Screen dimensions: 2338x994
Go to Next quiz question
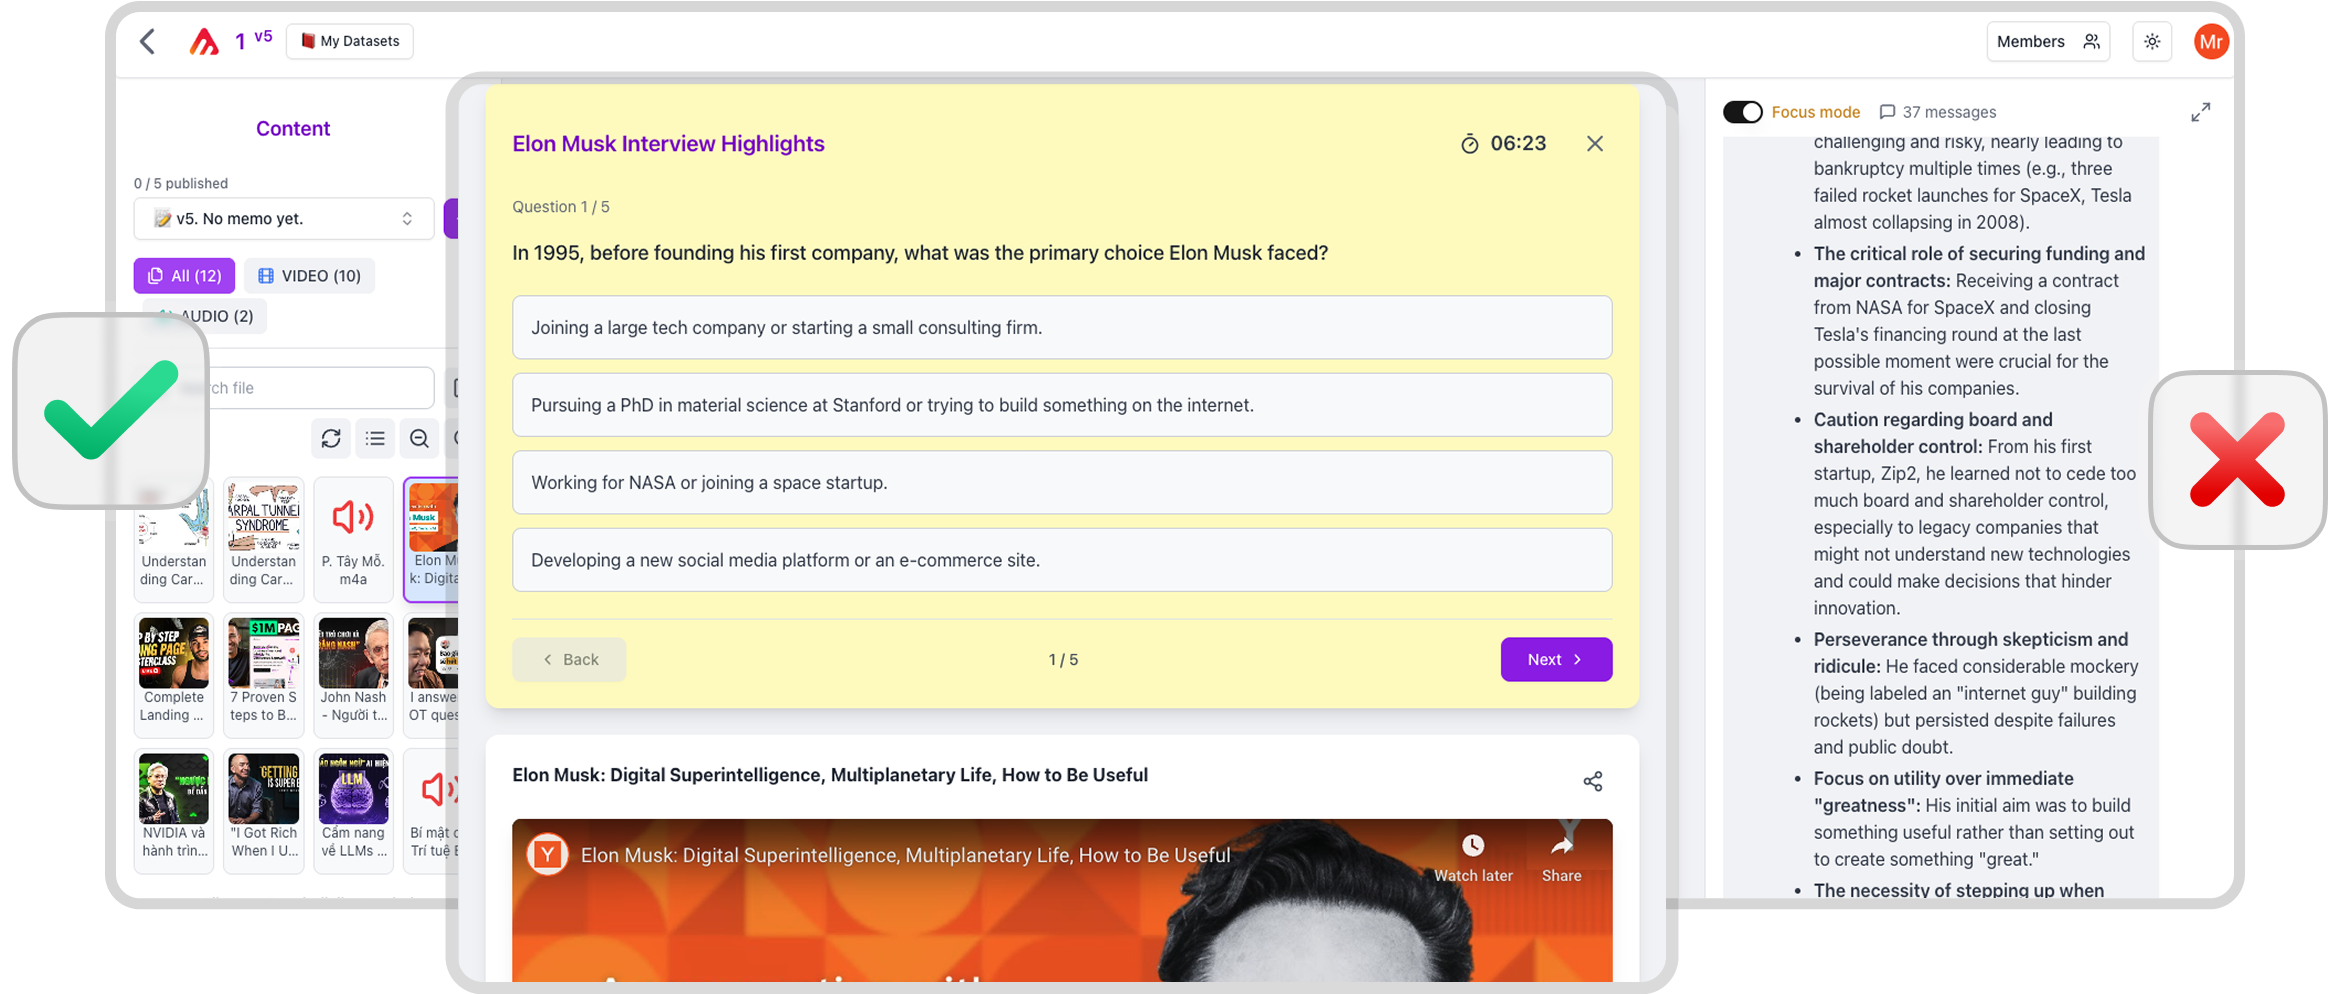[1556, 659]
